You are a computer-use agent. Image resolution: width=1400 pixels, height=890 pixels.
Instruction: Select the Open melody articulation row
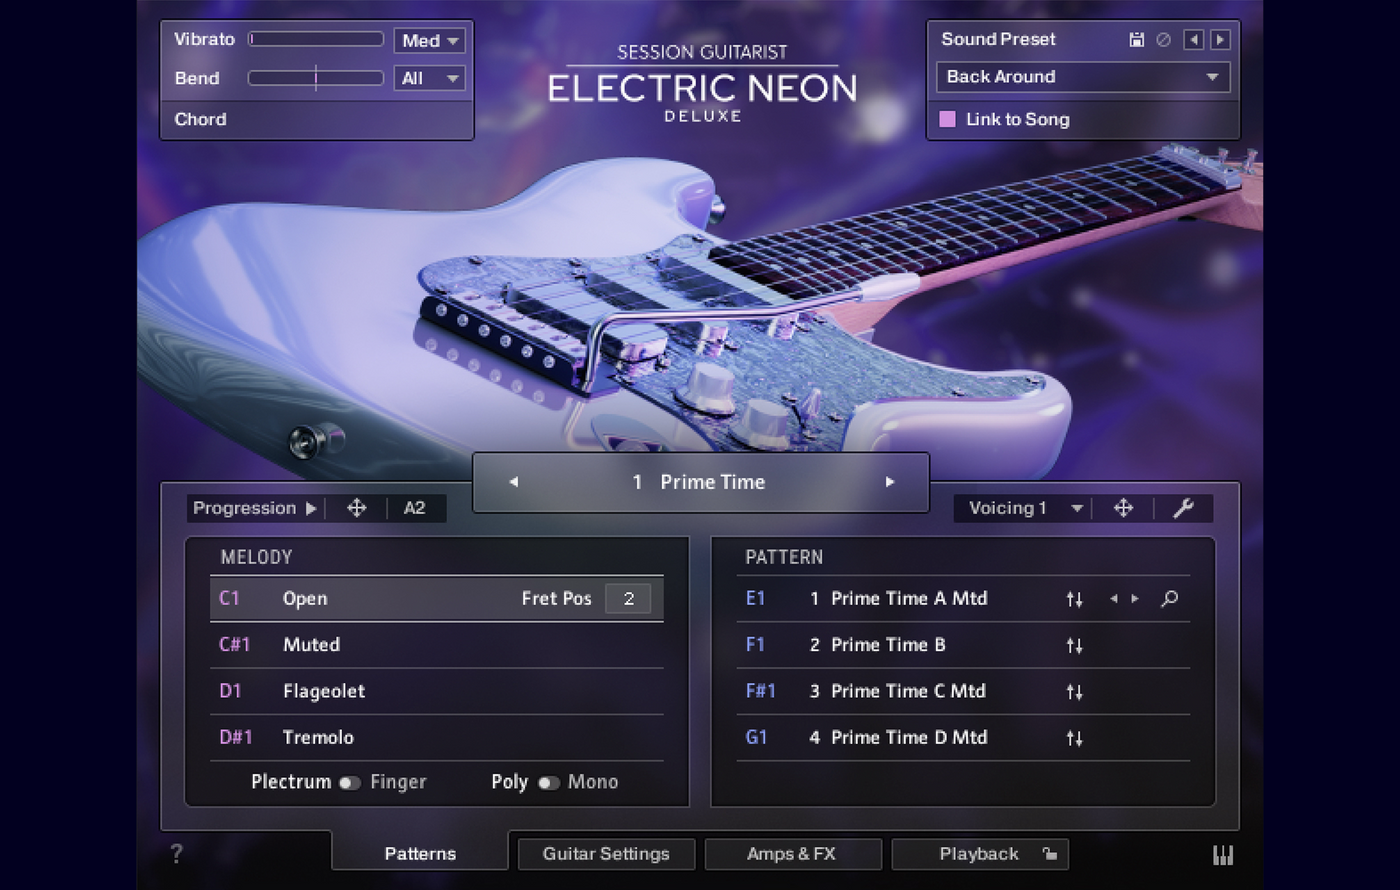[x=437, y=599]
